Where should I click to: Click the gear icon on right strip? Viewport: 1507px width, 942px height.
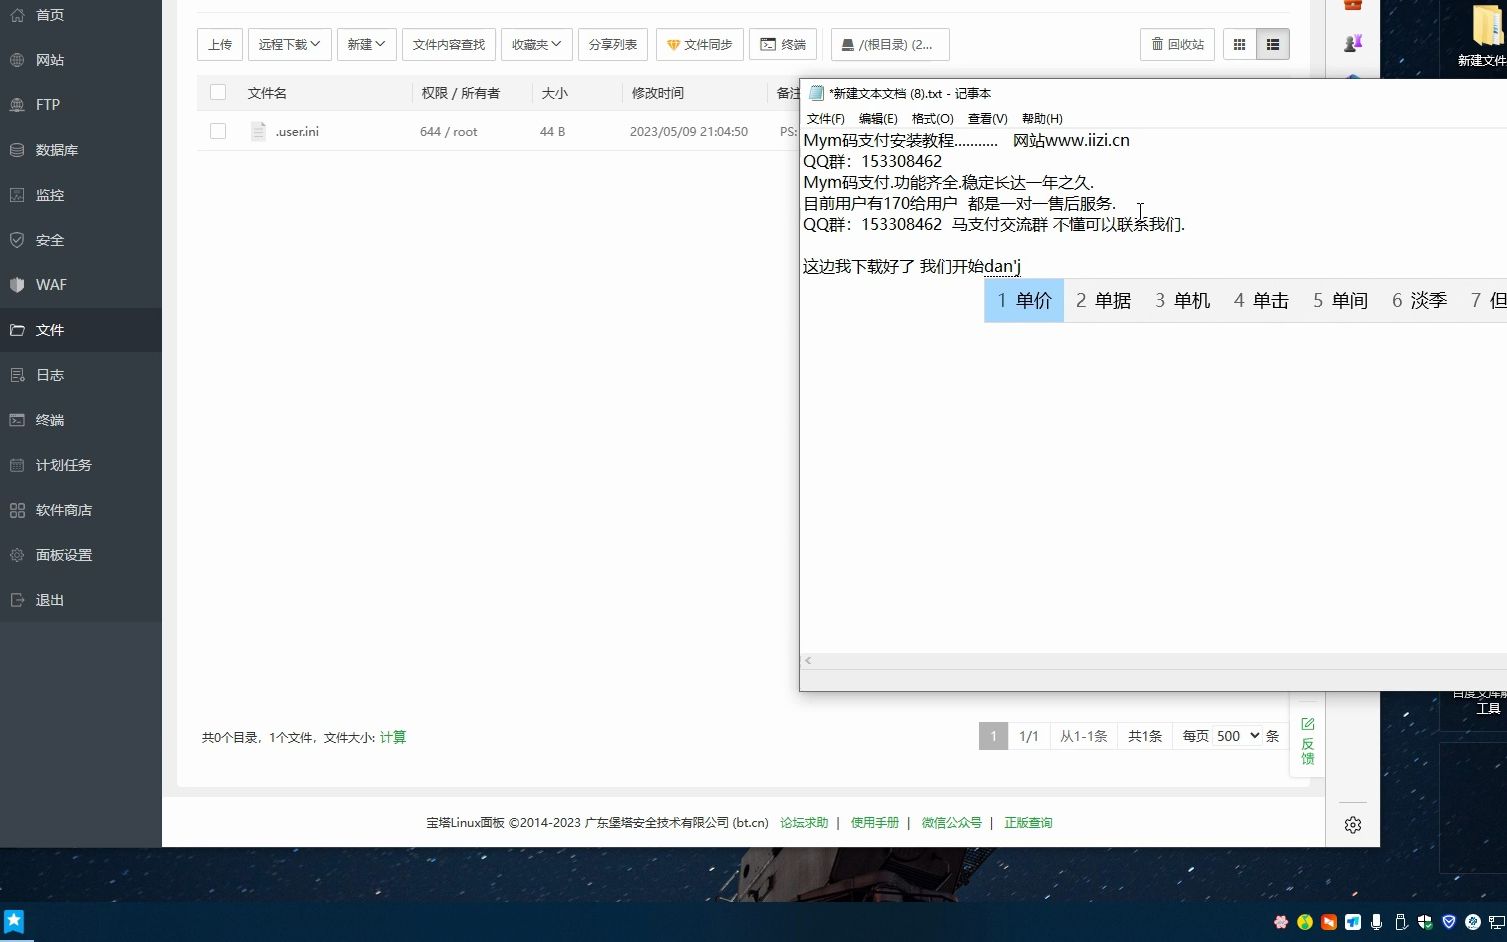tap(1353, 825)
